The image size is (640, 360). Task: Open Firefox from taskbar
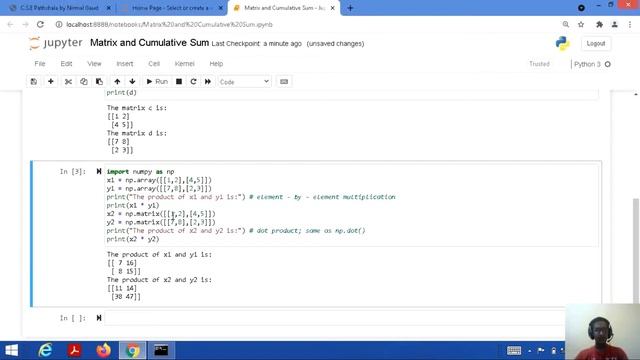(104, 350)
